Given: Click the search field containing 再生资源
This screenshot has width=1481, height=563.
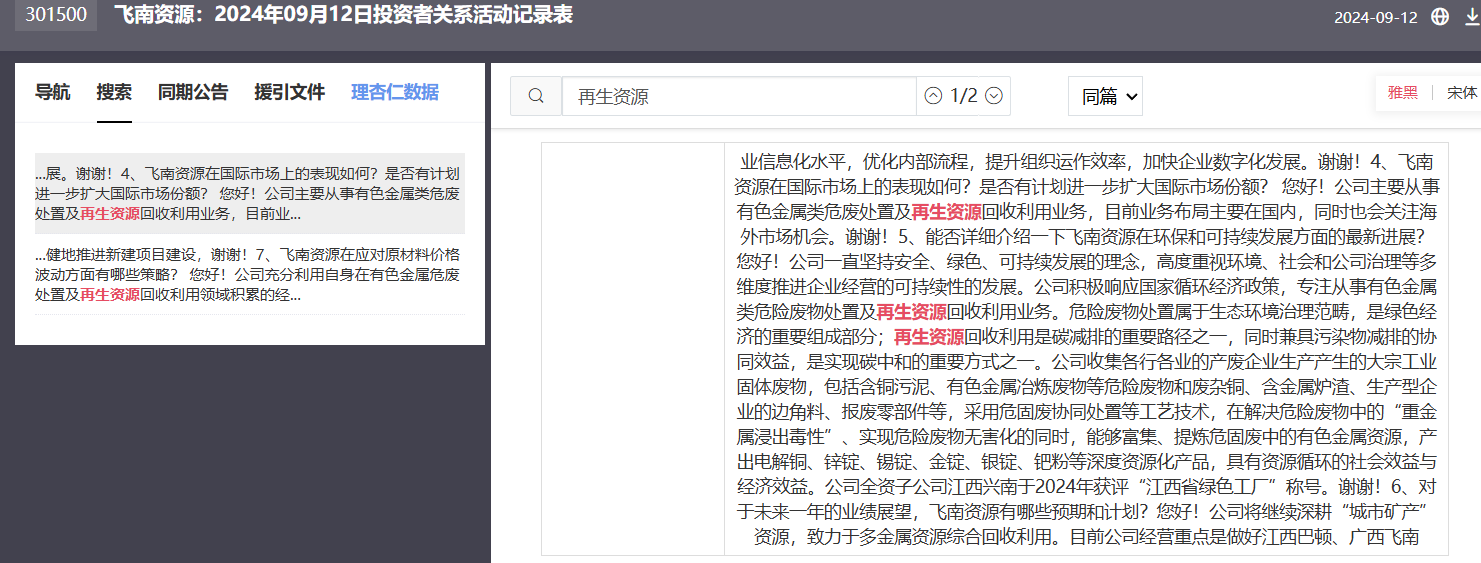Looking at the screenshot, I should 739,96.
